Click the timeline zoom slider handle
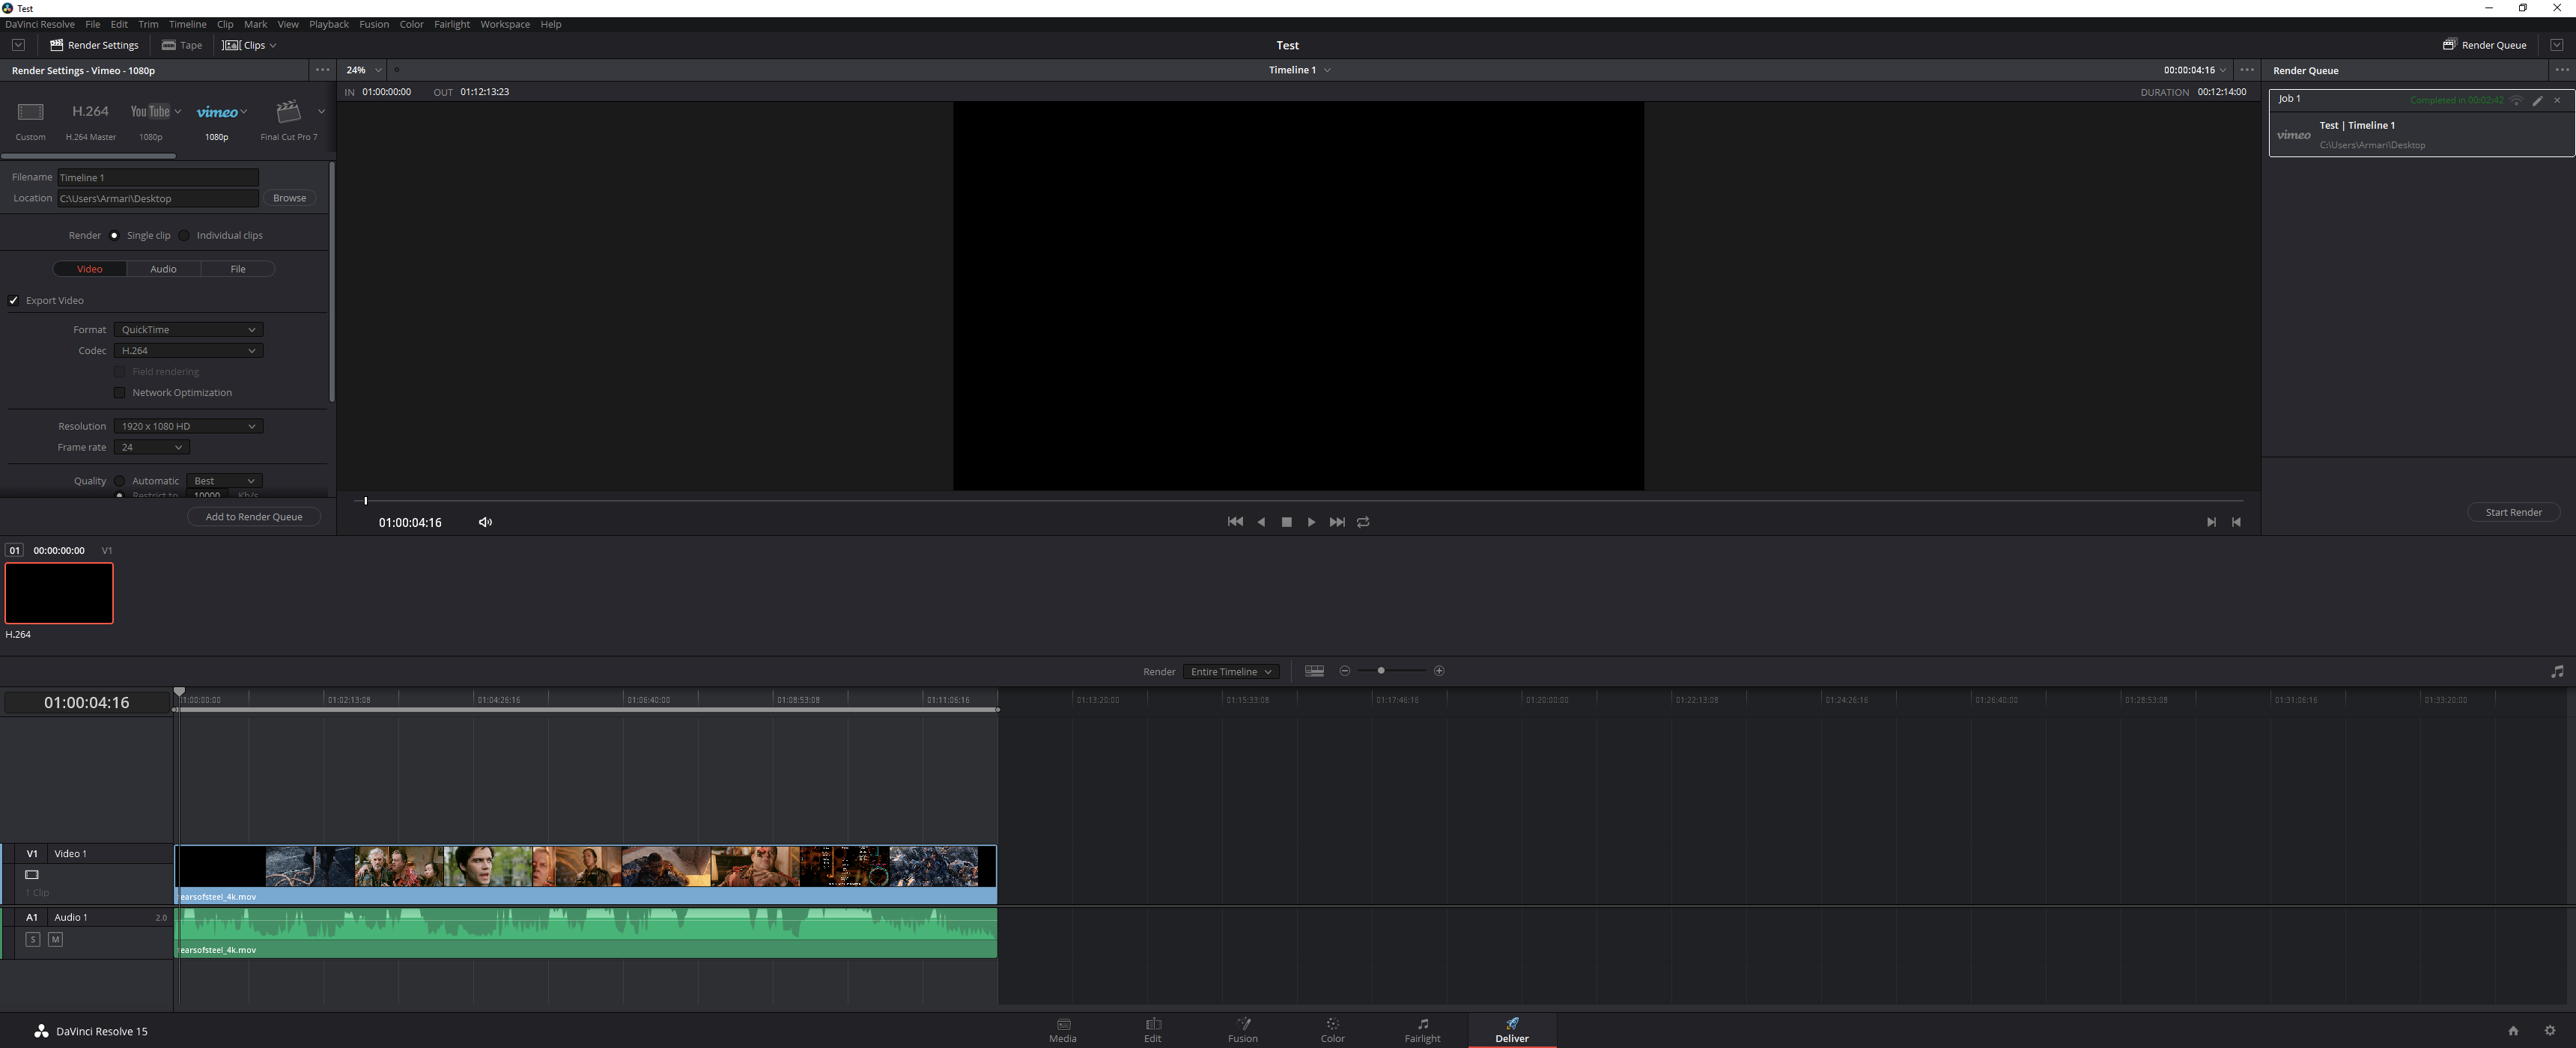This screenshot has height=1048, width=2576. [1381, 671]
